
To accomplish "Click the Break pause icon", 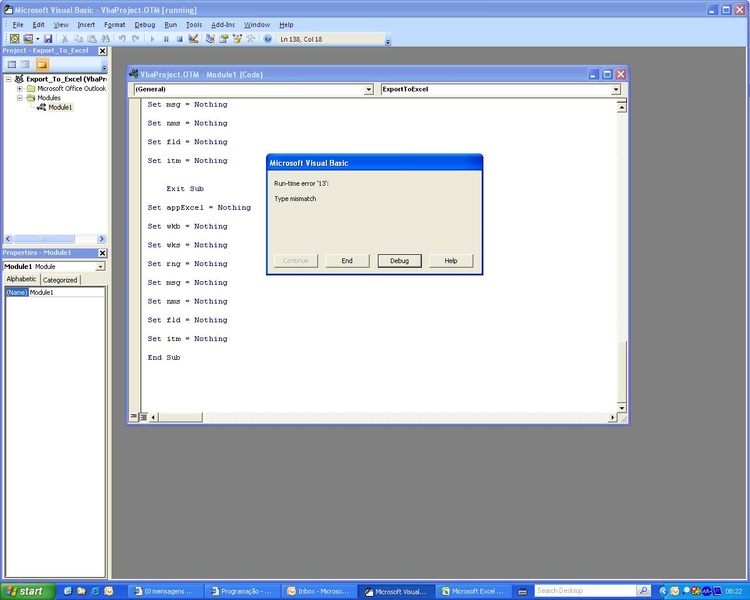I will 166,39.
